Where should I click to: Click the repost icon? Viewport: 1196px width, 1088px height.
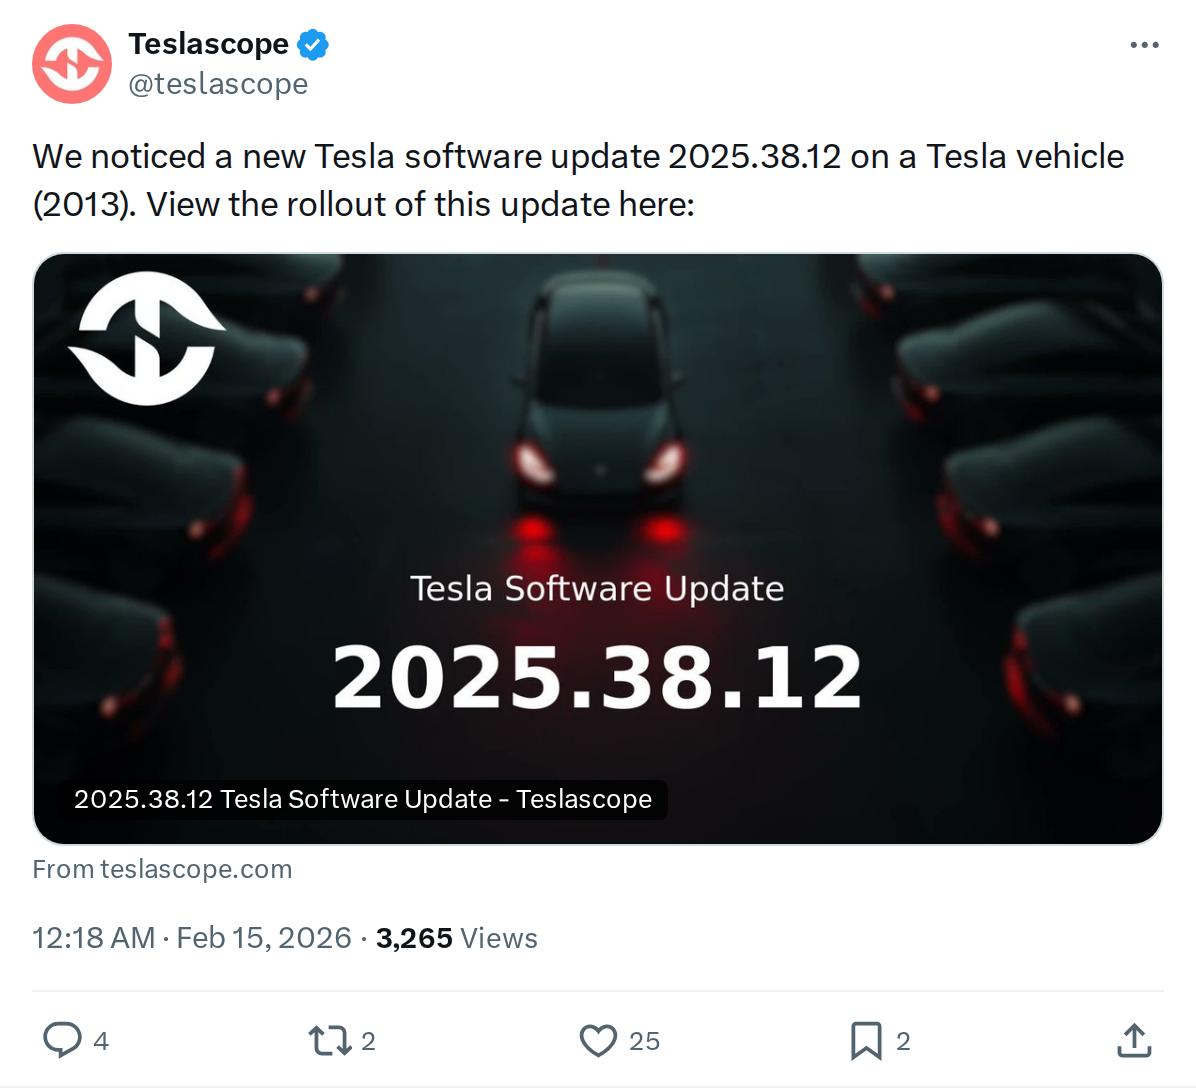pos(327,1040)
